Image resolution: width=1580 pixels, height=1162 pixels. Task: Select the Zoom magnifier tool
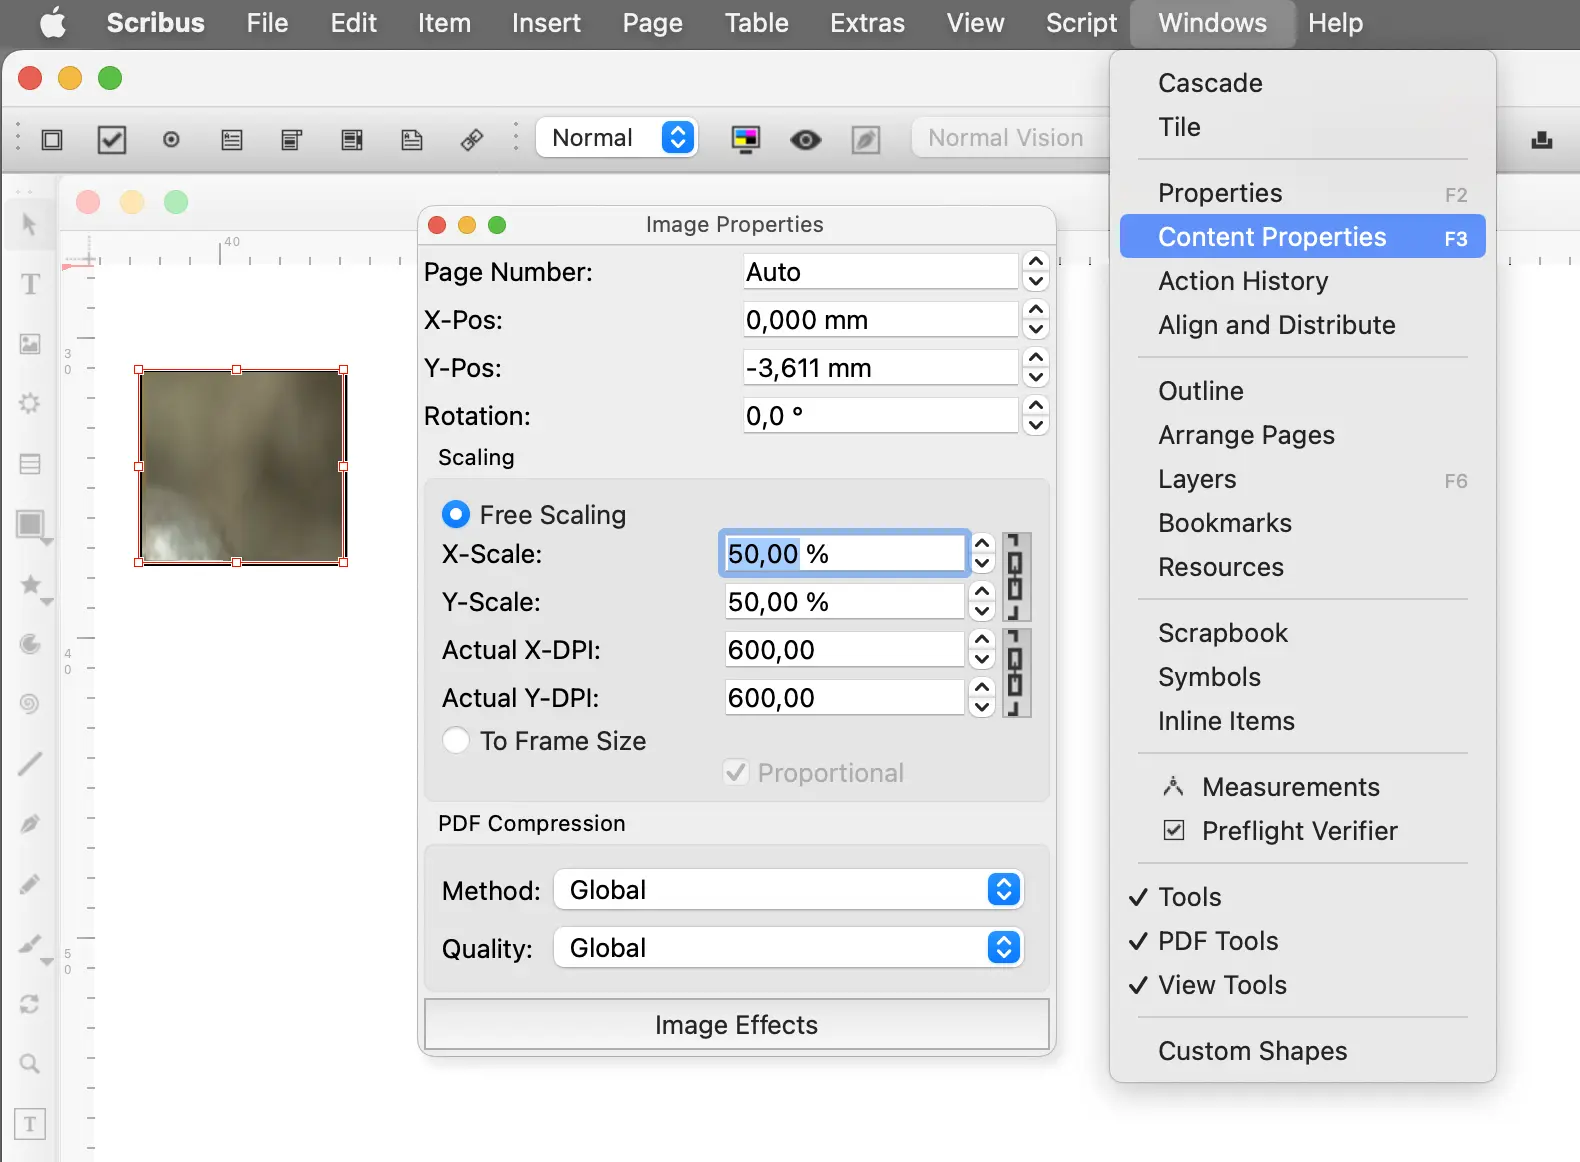coord(30,1064)
